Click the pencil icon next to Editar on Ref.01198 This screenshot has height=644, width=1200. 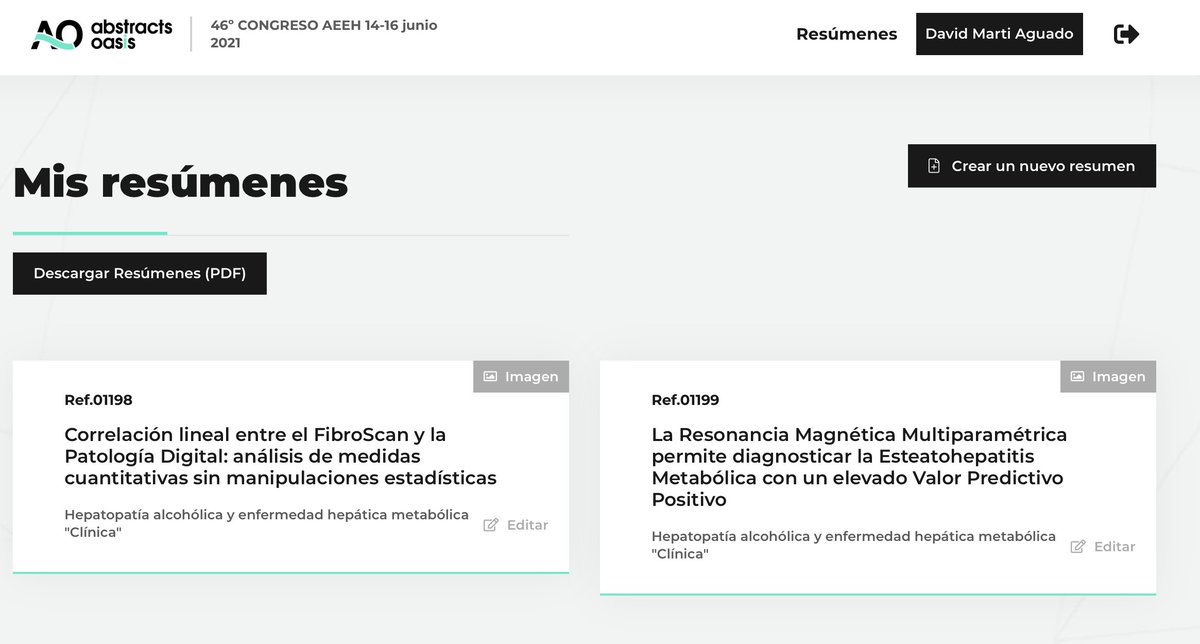tap(489, 524)
